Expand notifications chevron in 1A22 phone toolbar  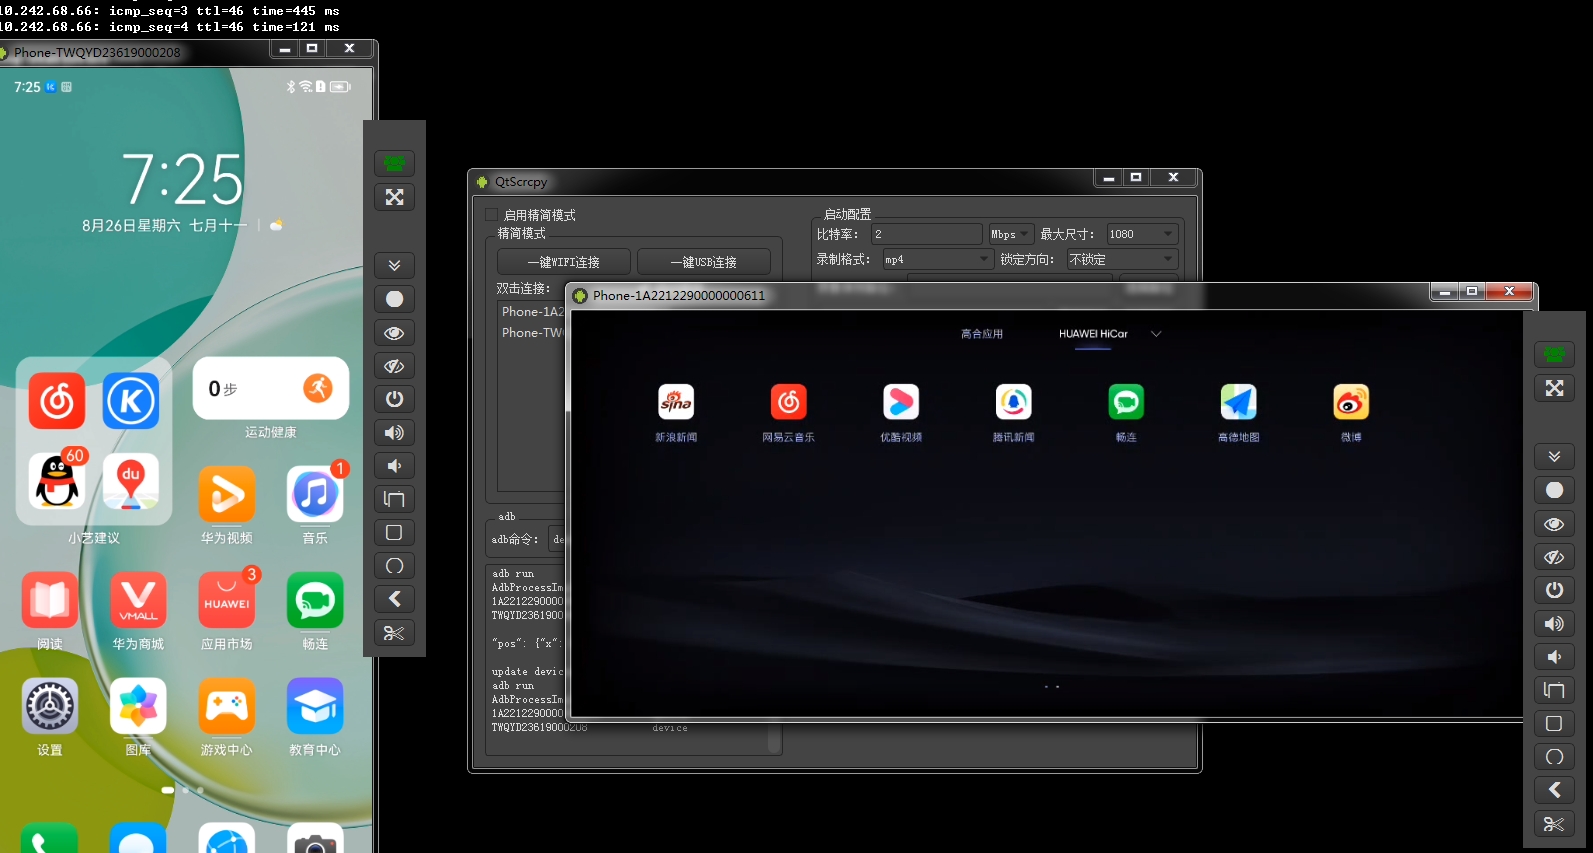tap(1554, 456)
